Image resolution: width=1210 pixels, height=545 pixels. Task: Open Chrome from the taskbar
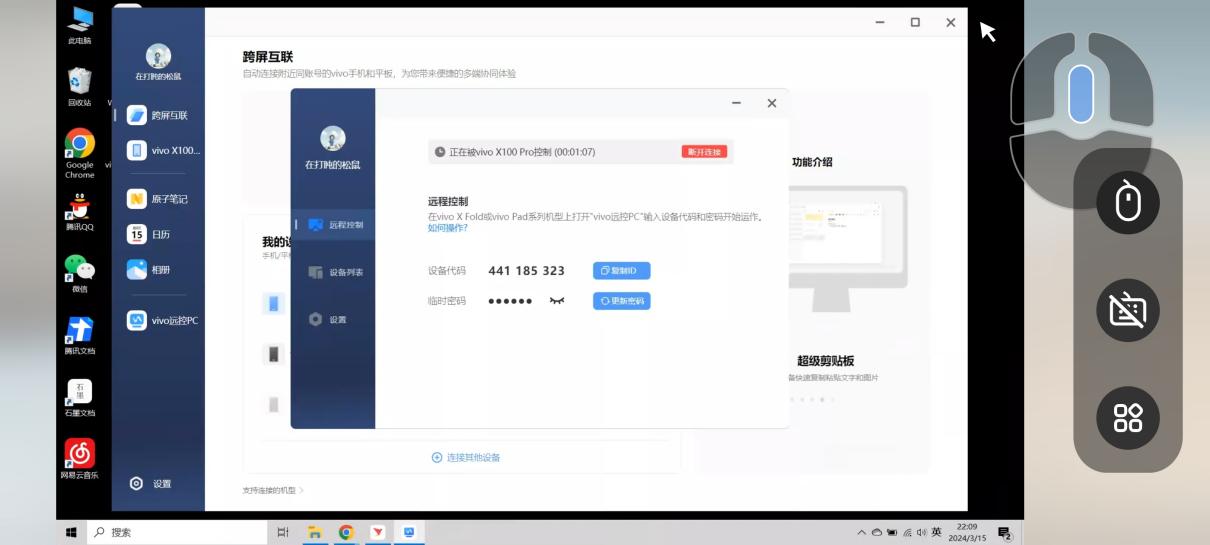pos(346,533)
